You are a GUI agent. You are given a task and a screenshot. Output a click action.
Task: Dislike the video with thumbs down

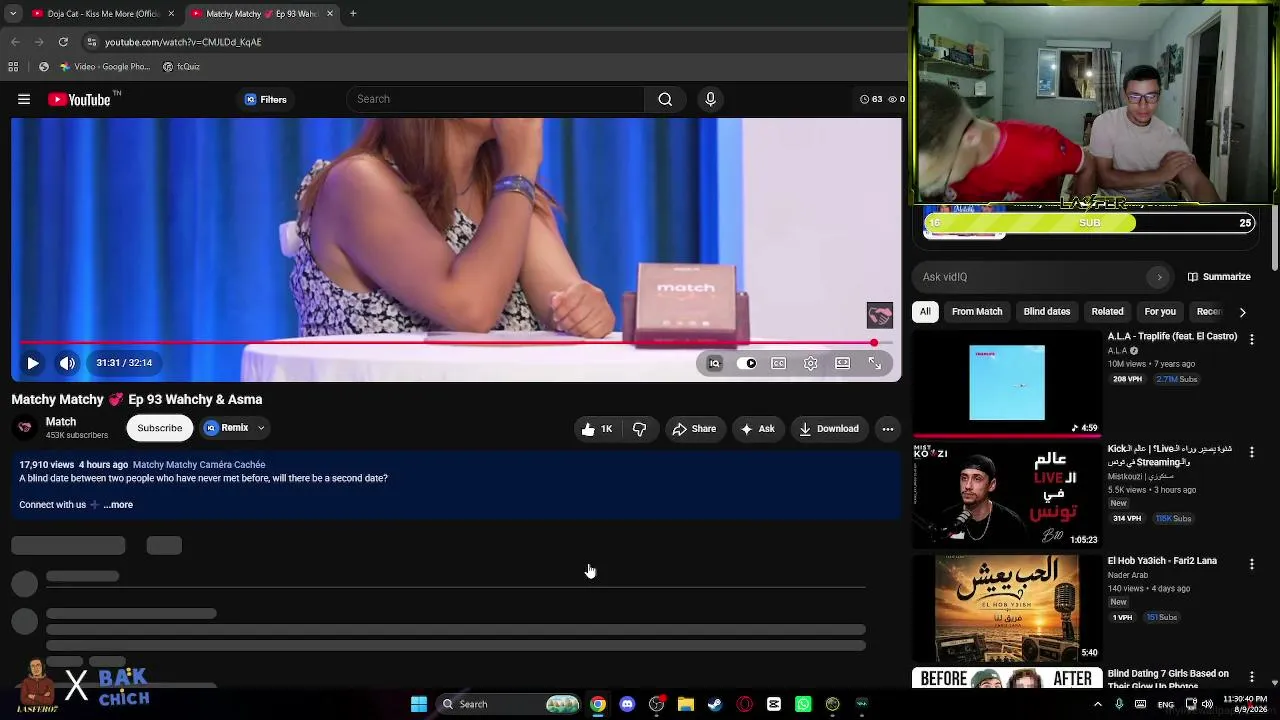click(x=639, y=429)
